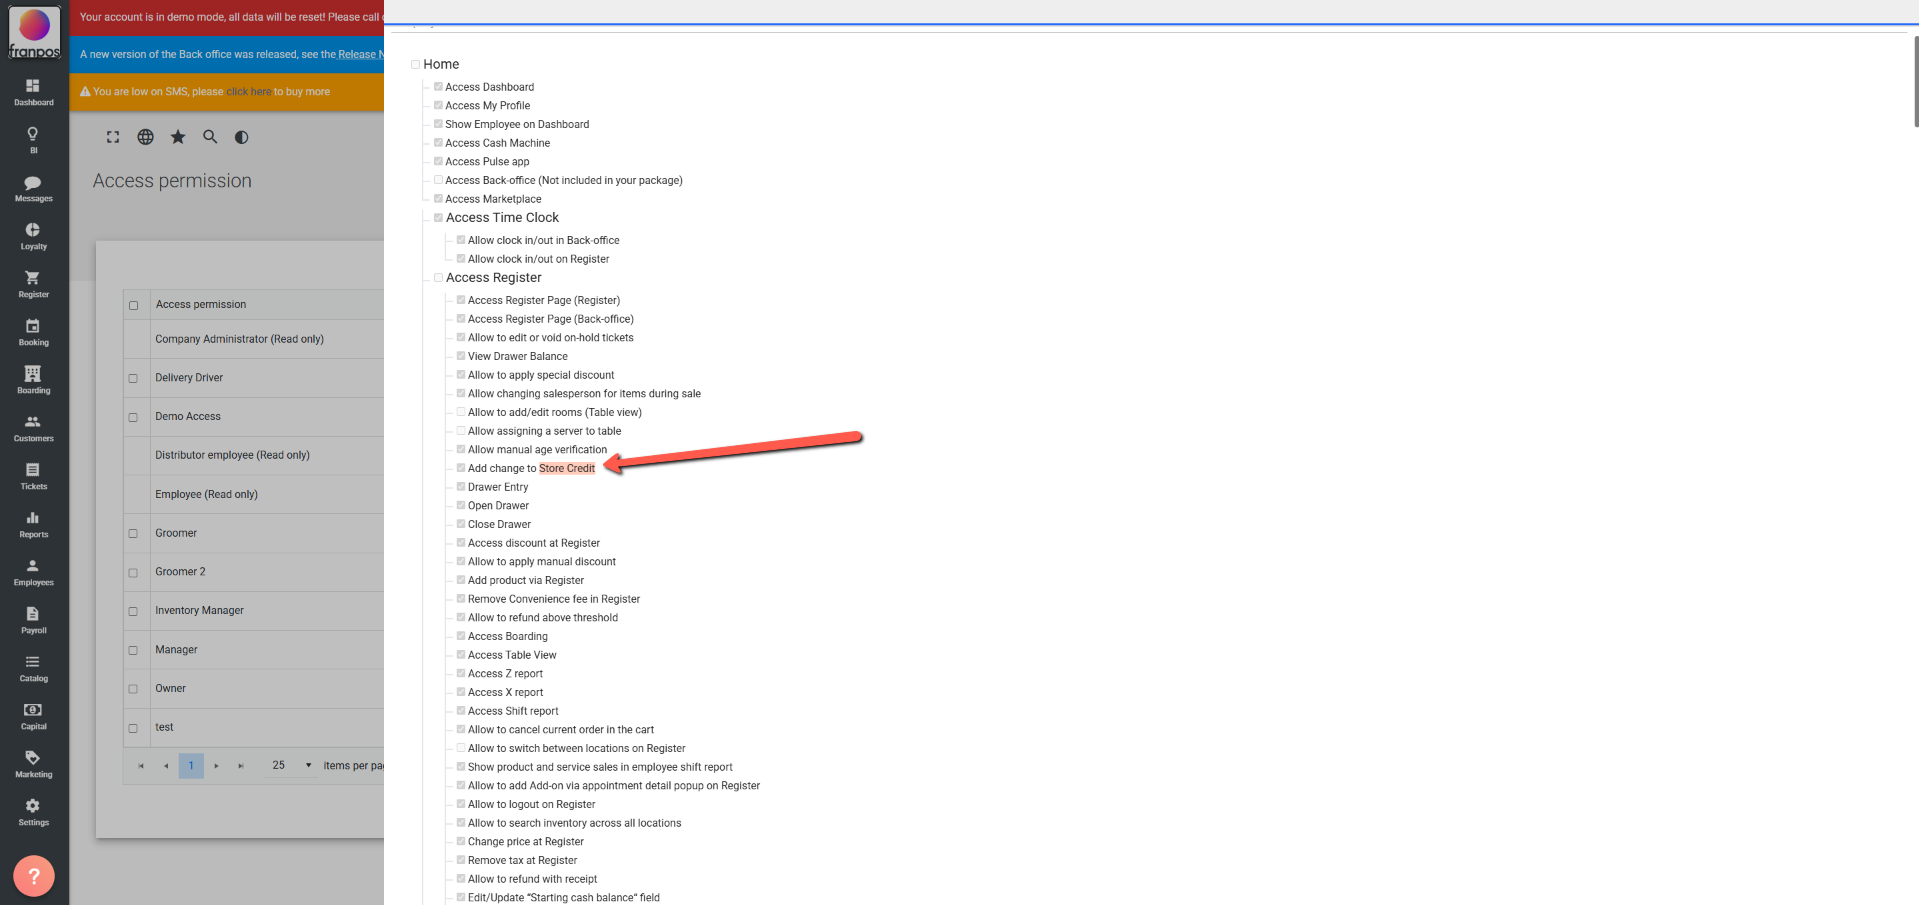Open the language globe icon
Viewport: 1919px width, 905px height.
point(145,137)
